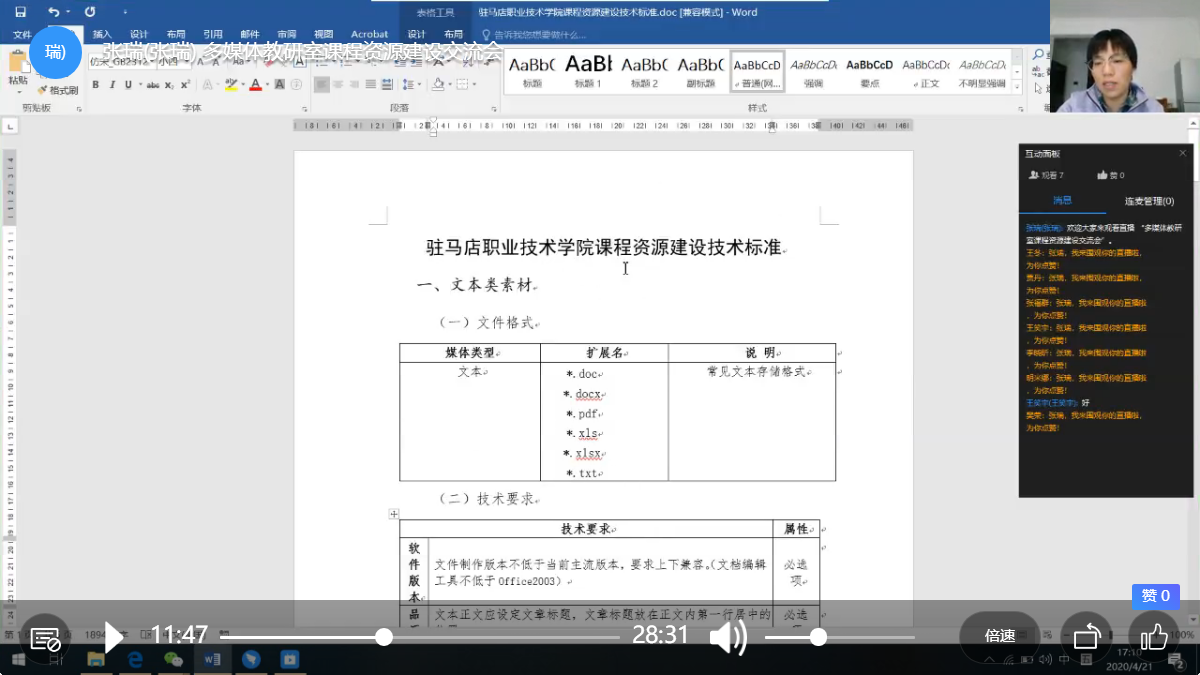Apply superscript x² formatting

[x=185, y=85]
